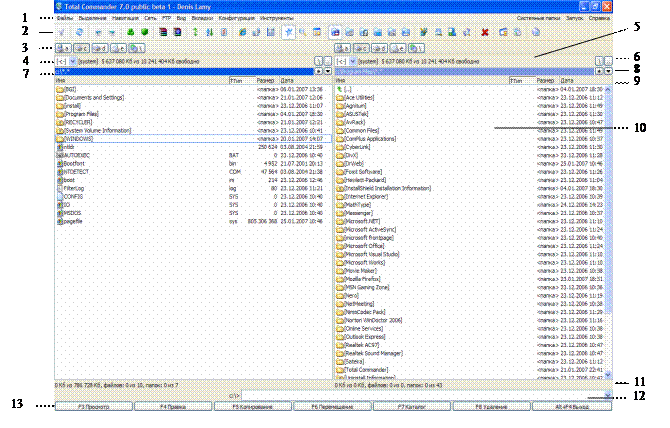Viewport: 670px width, 428px height.
Task: Open right panel directory history arrow
Action: (x=608, y=71)
